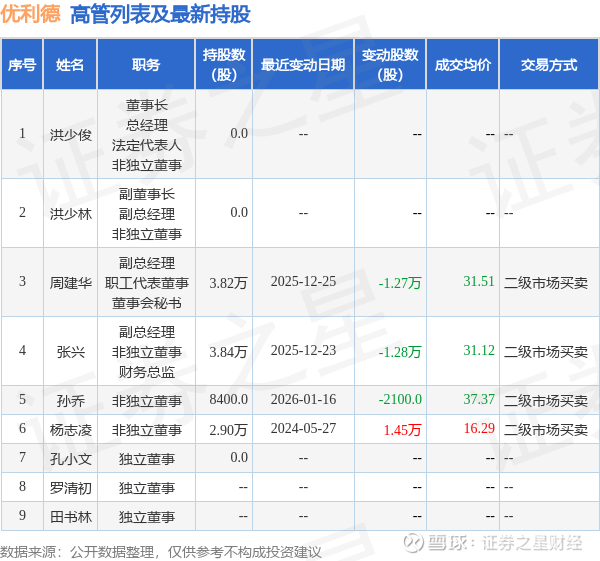Select the name 张兴
The image size is (600, 561).
(71, 352)
